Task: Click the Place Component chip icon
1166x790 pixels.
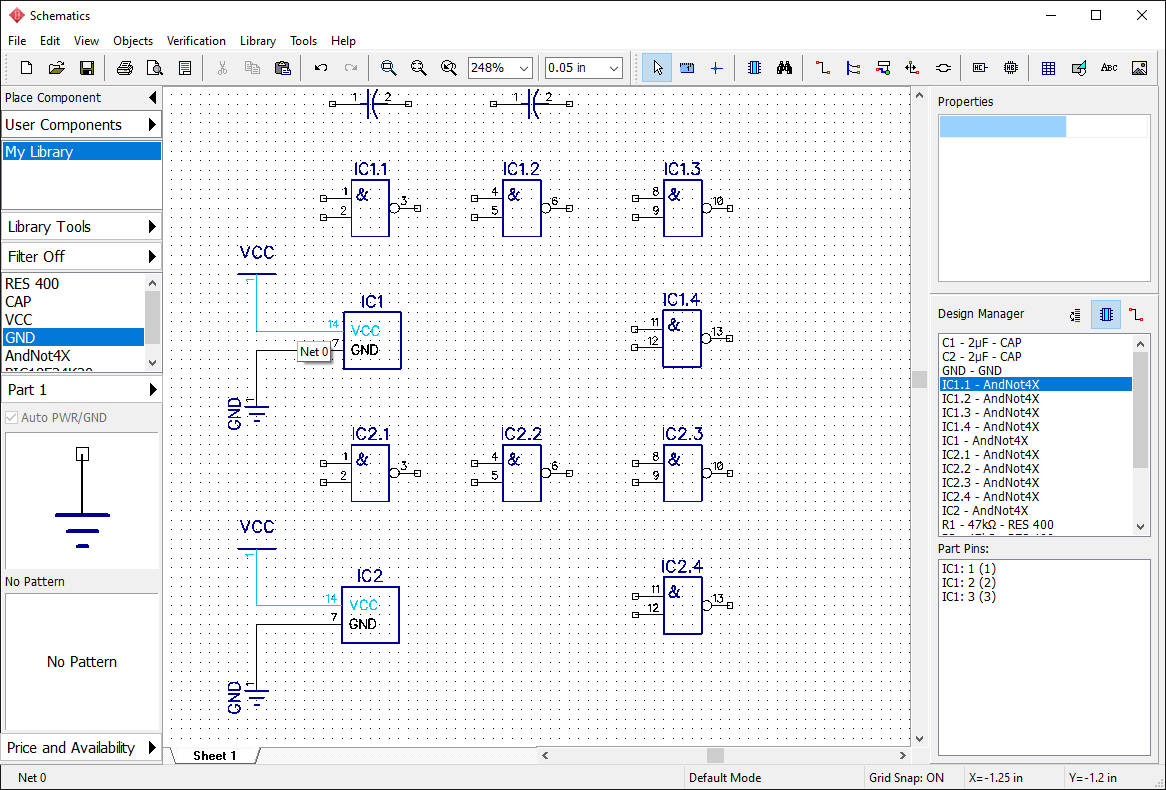Action: point(754,68)
